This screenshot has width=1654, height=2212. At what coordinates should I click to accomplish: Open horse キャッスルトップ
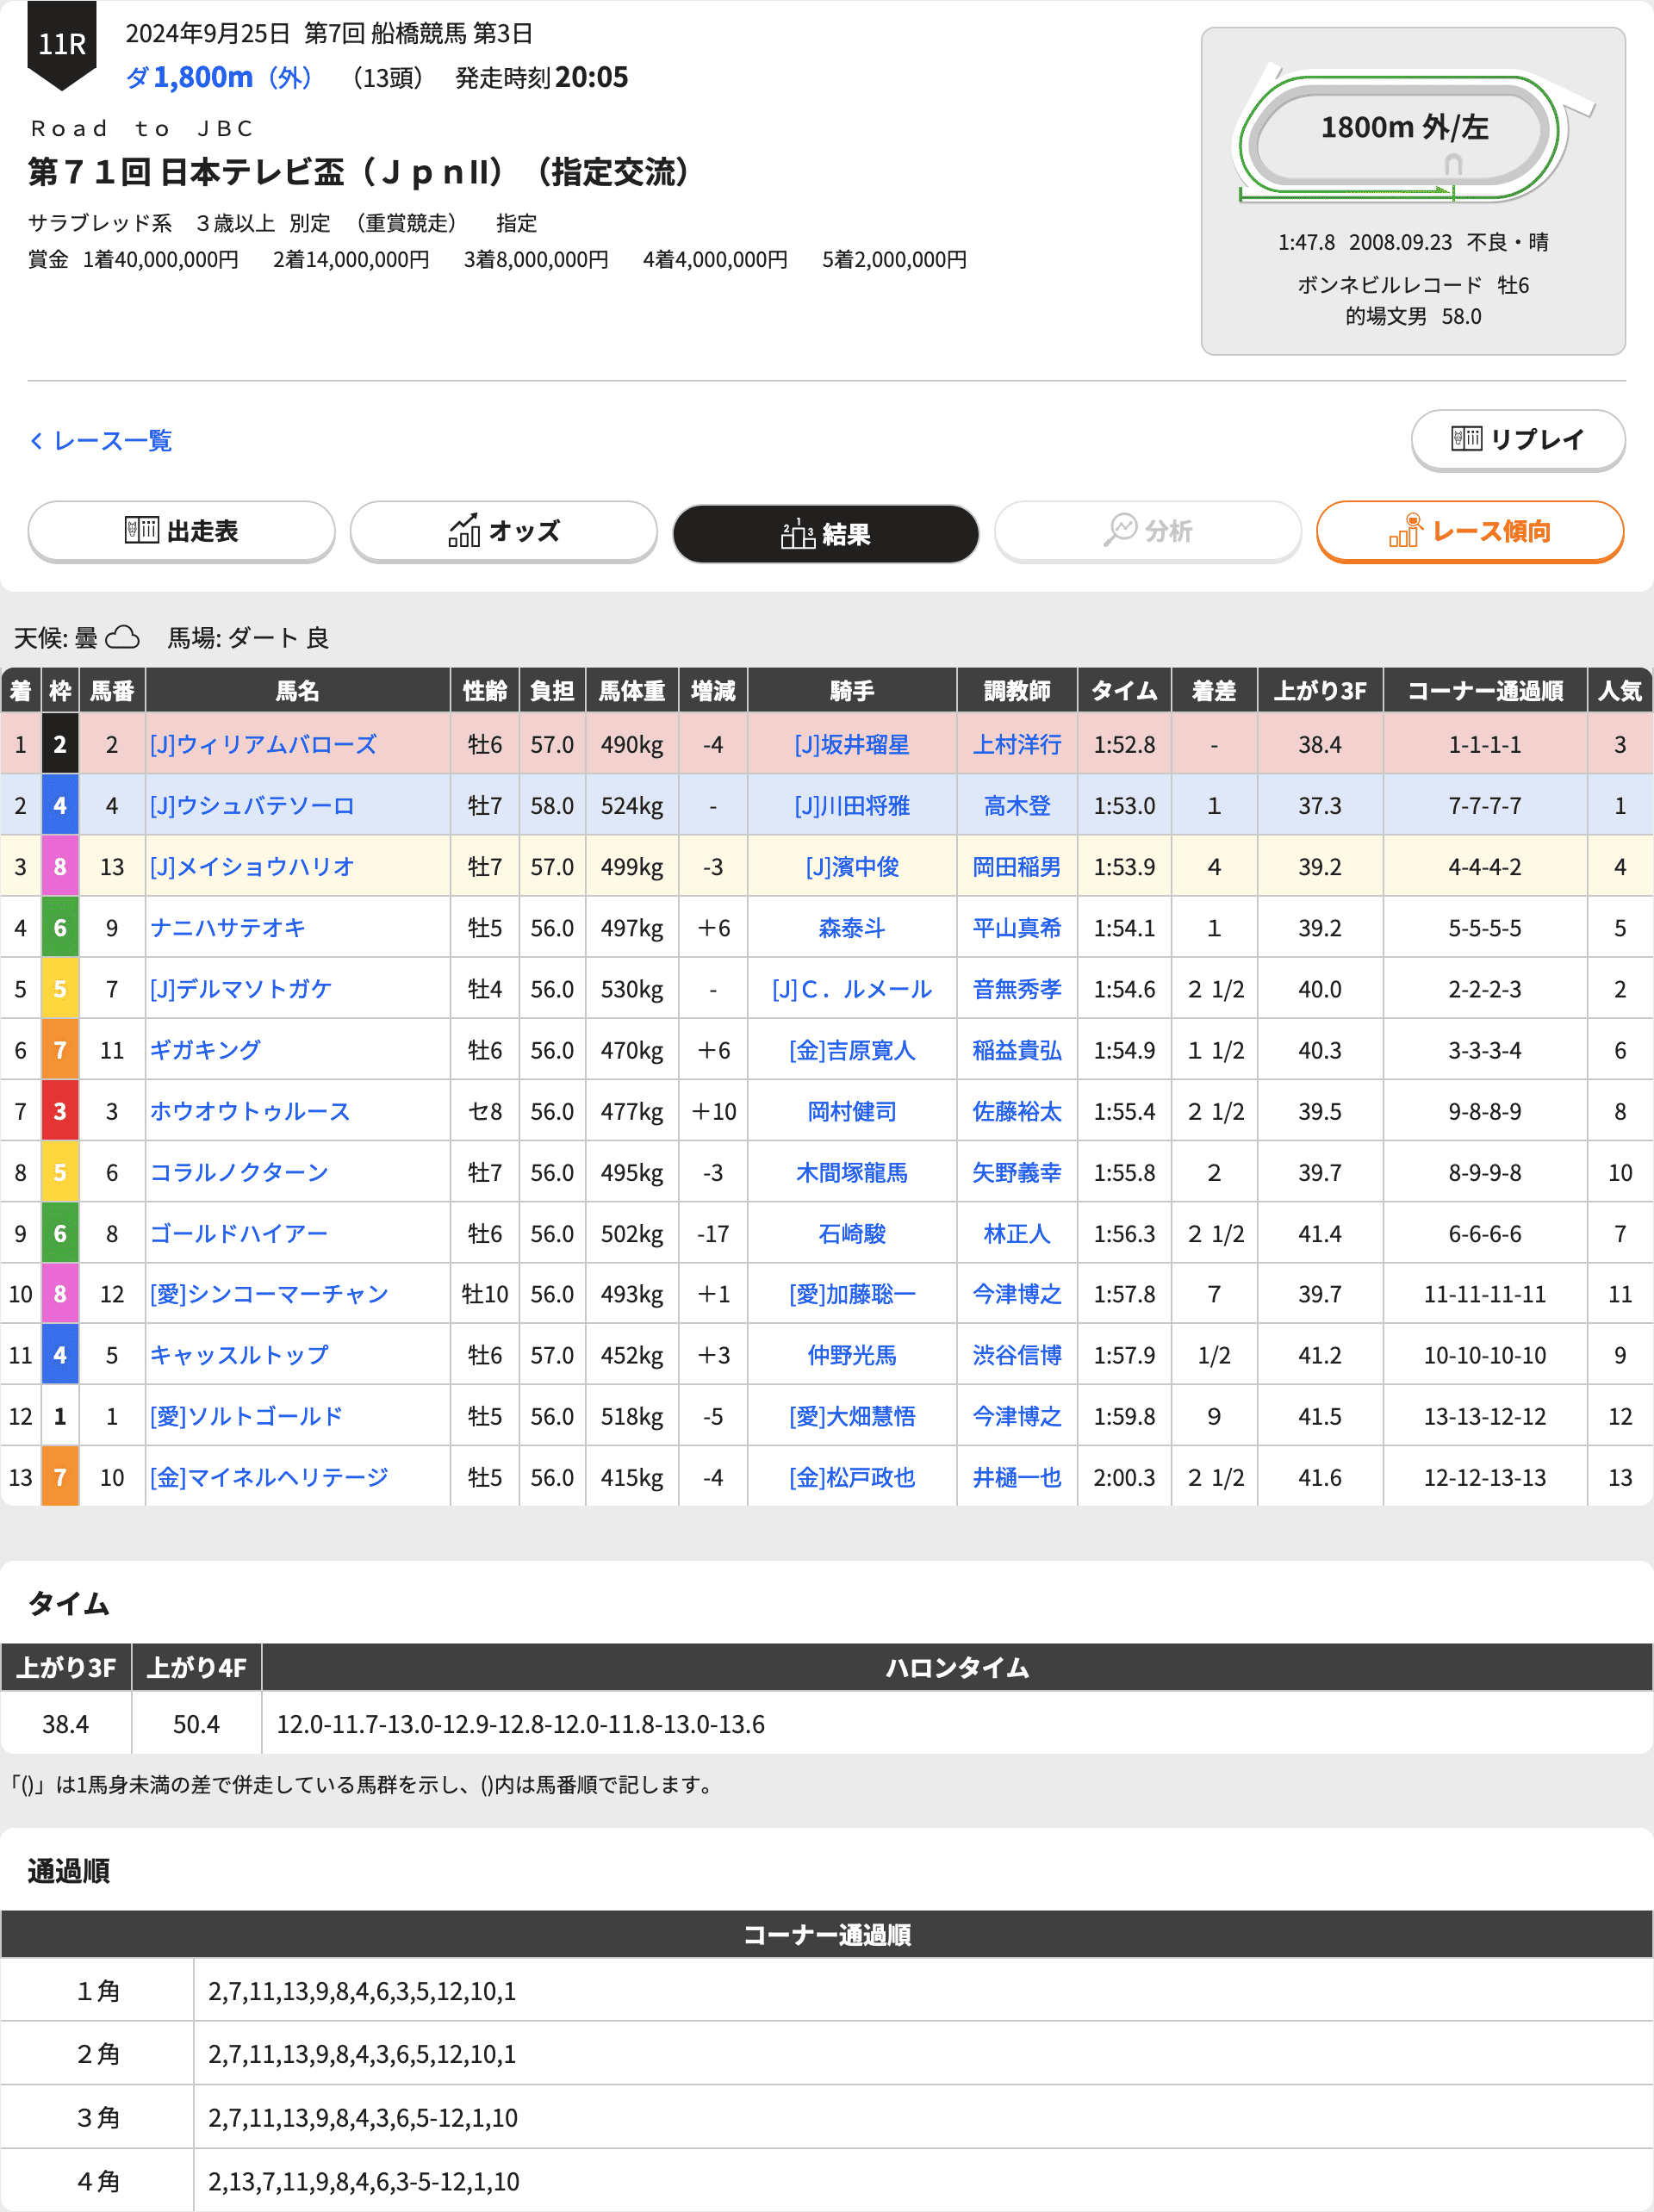tap(239, 1354)
